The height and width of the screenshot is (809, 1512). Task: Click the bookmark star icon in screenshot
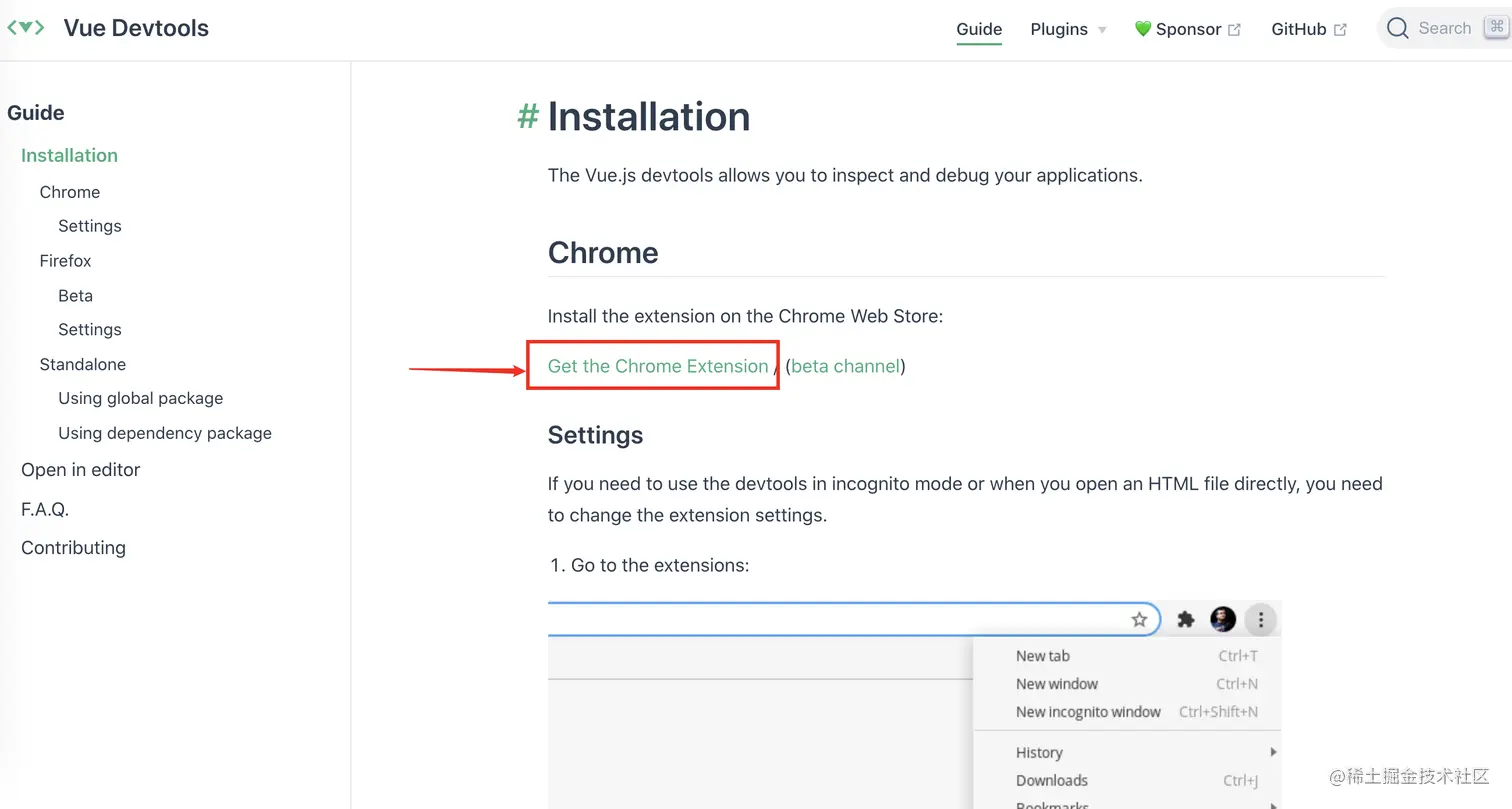(1139, 620)
